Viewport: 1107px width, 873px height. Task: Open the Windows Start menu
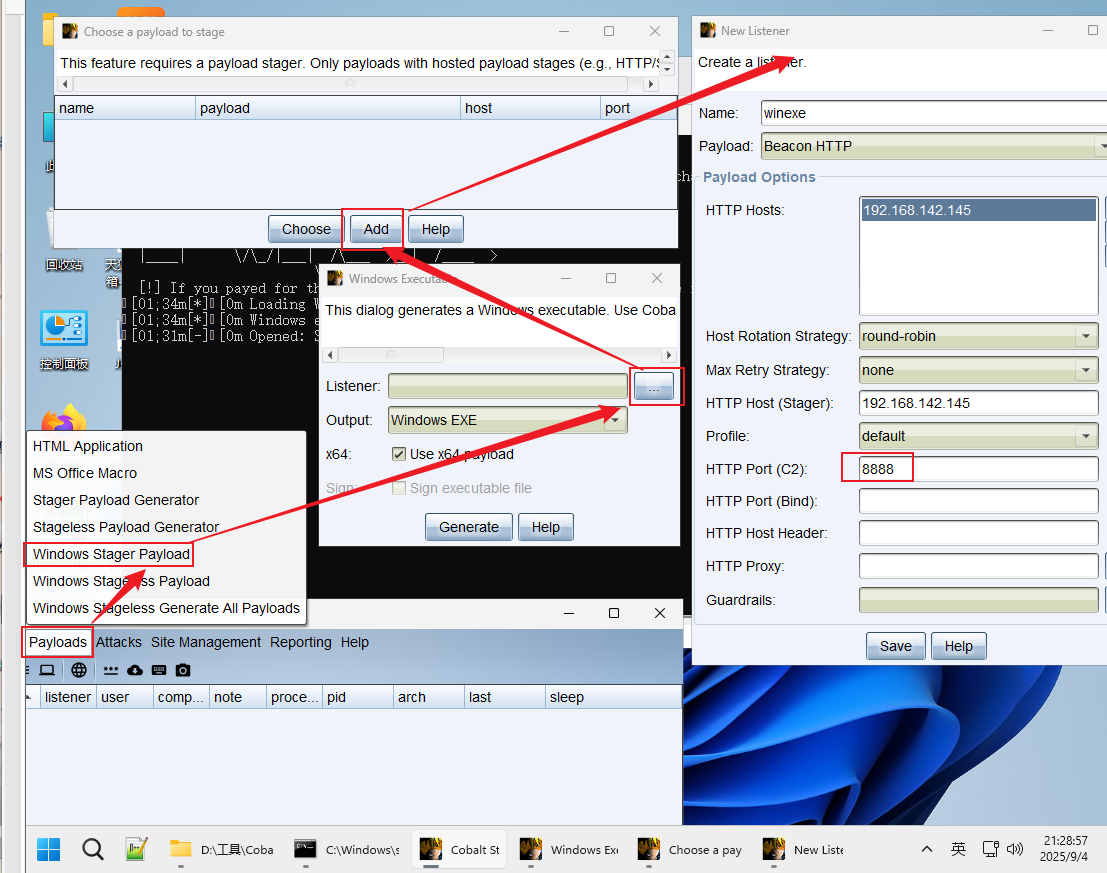[49, 849]
